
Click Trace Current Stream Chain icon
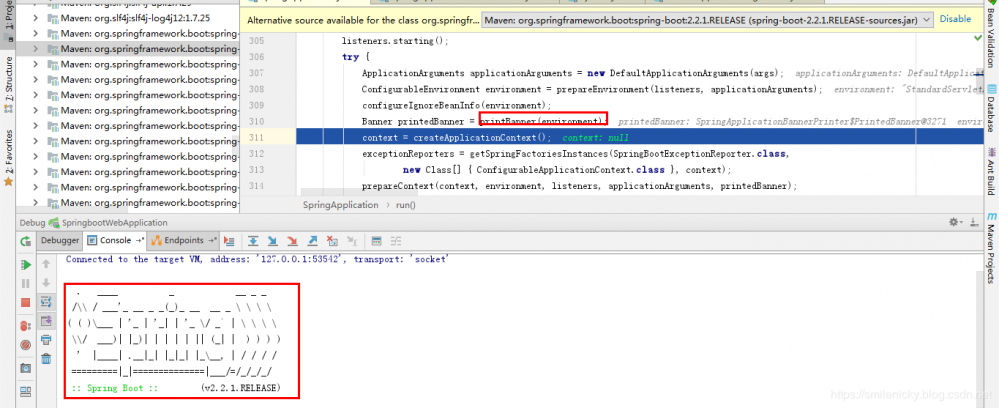click(396, 241)
